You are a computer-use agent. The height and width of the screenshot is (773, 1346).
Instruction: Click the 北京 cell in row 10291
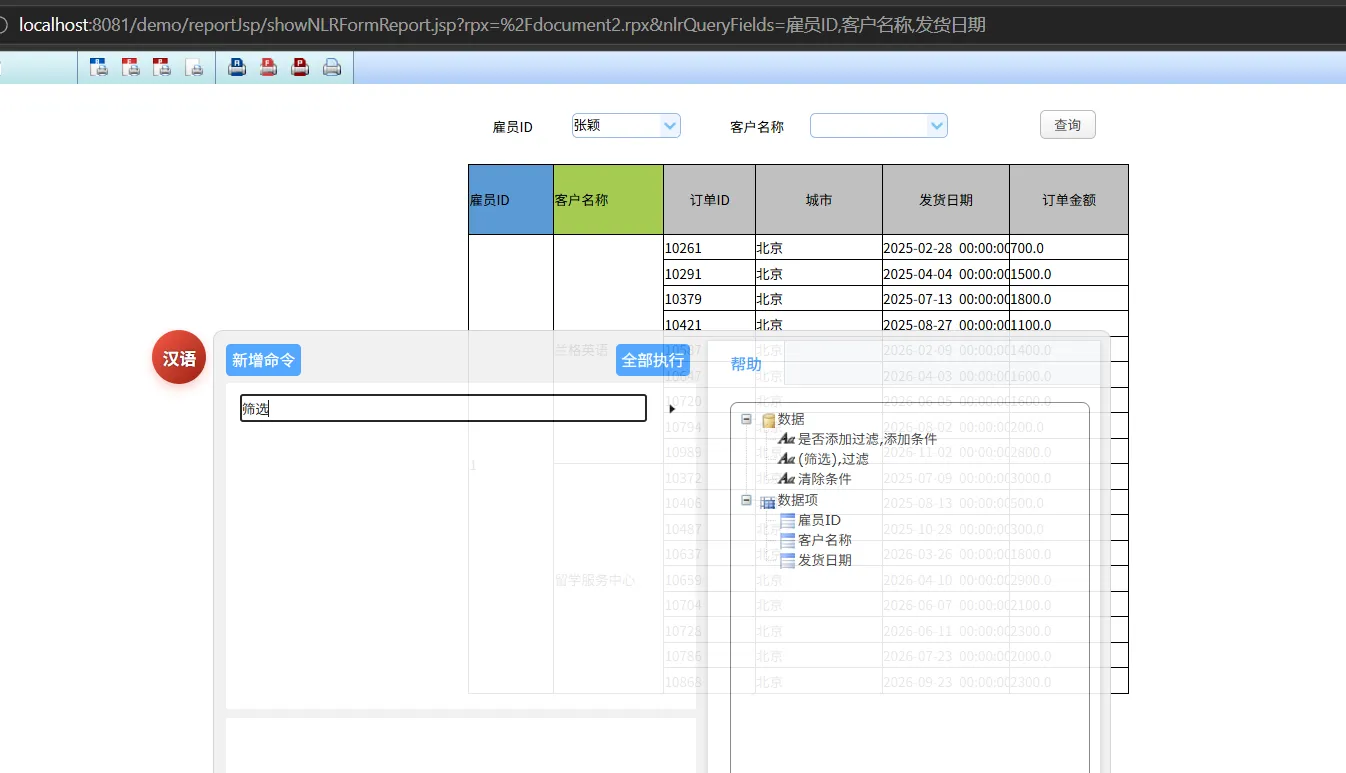pos(819,273)
